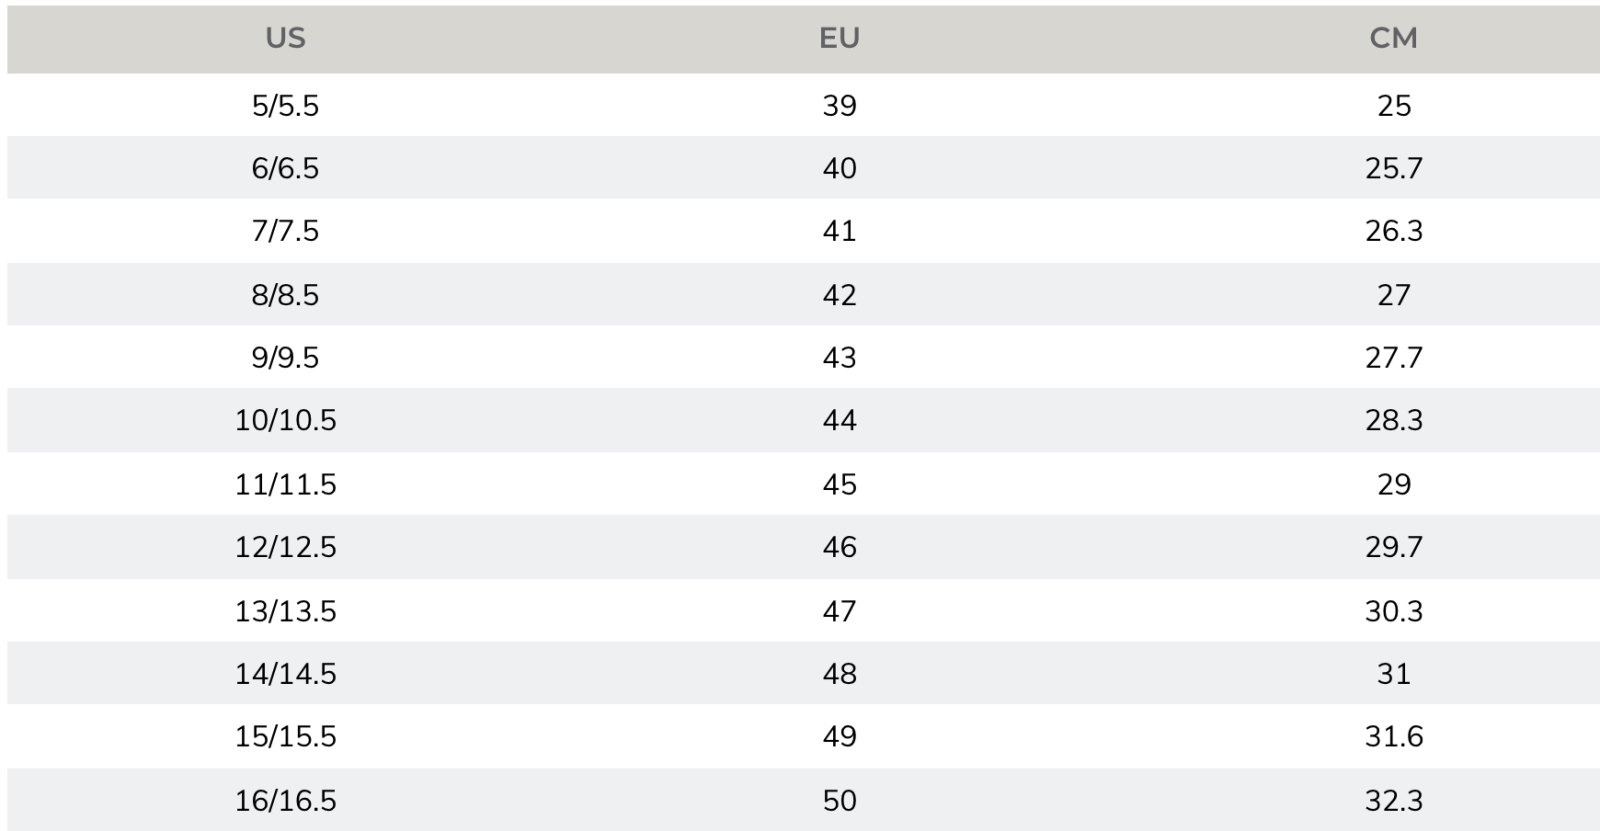Click the 26.3 CM value

(1393, 231)
